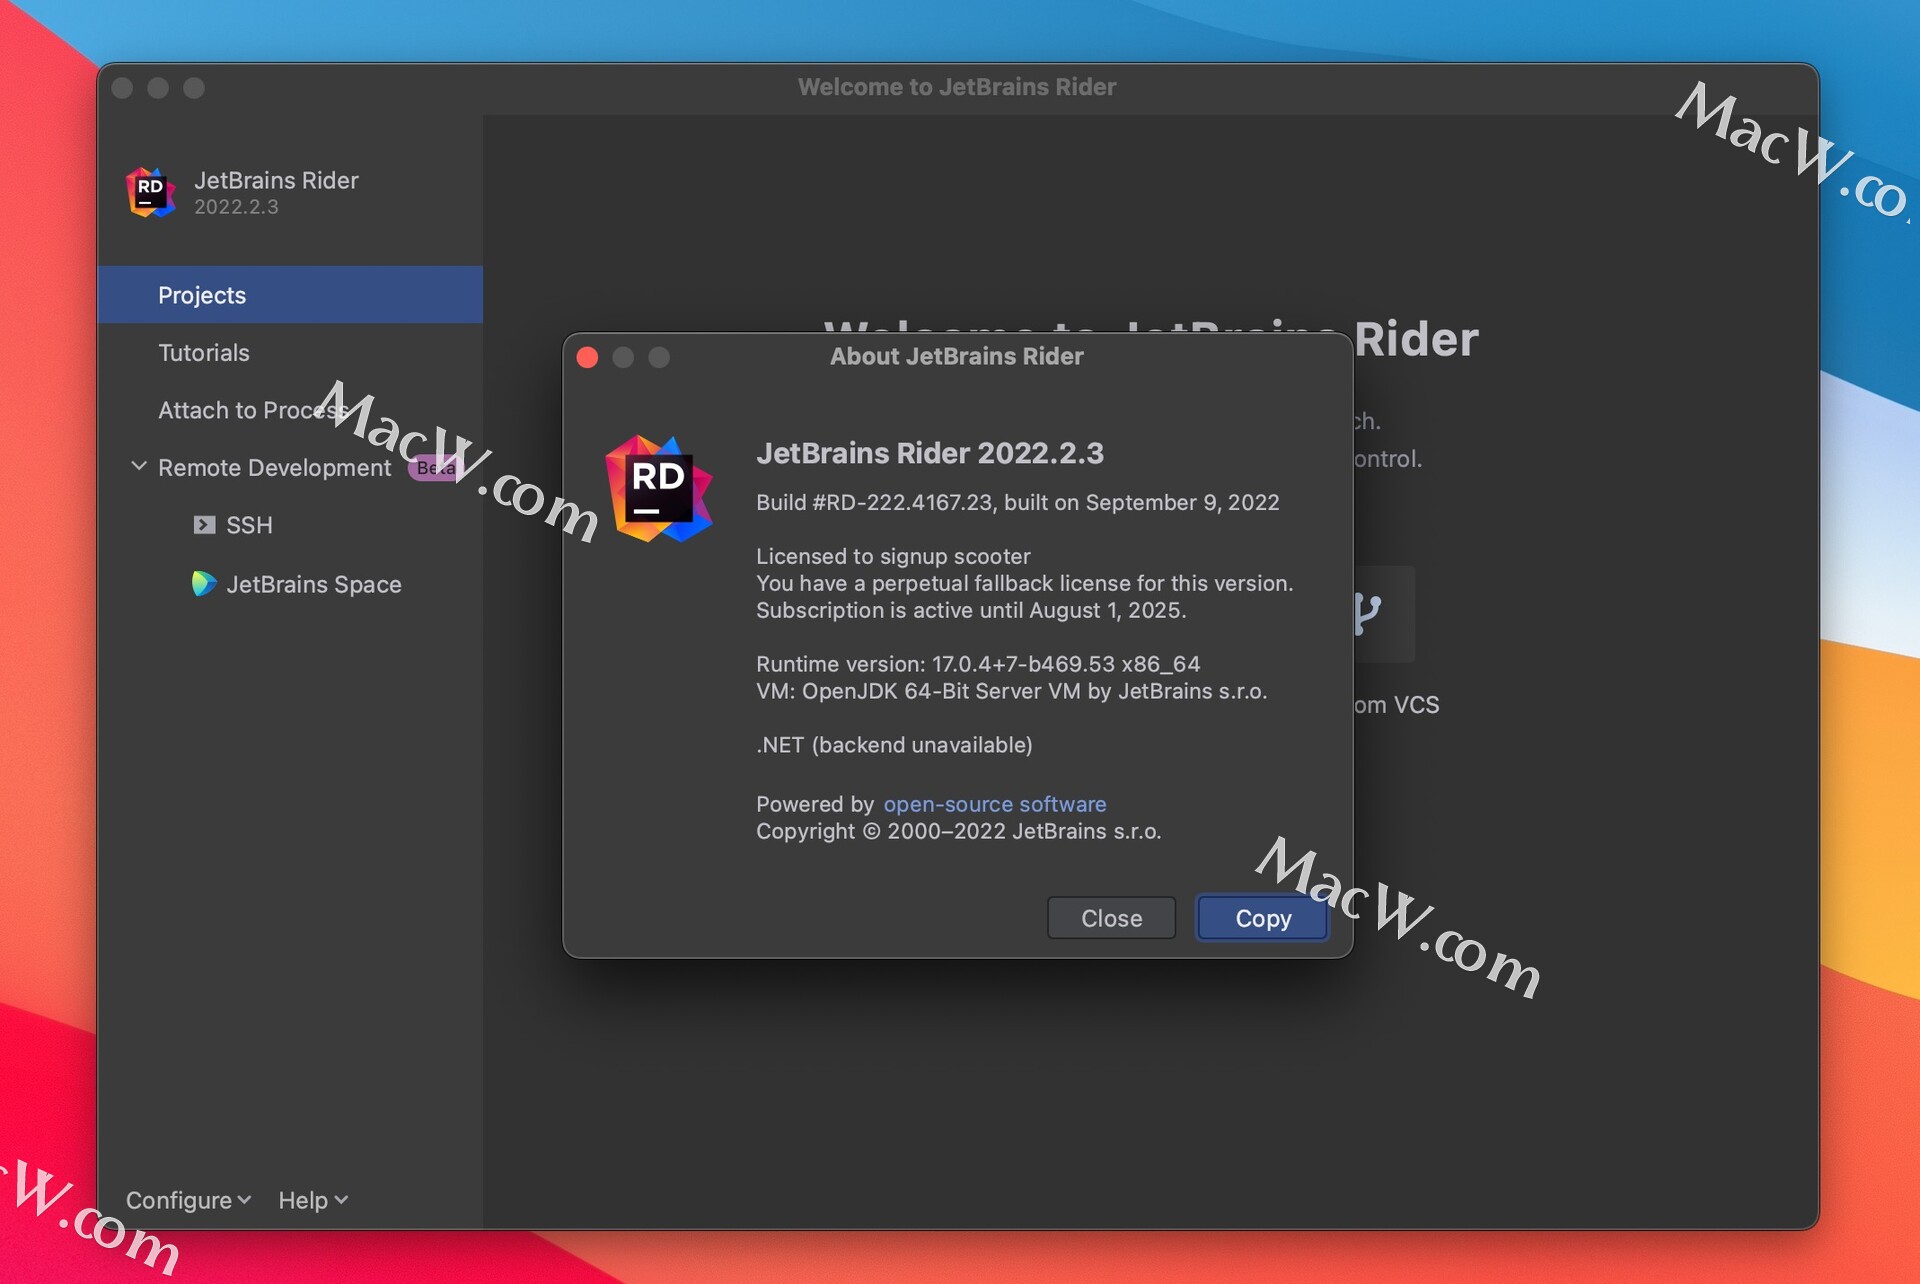Open the open-source software link
1920x1284 pixels.
[995, 804]
